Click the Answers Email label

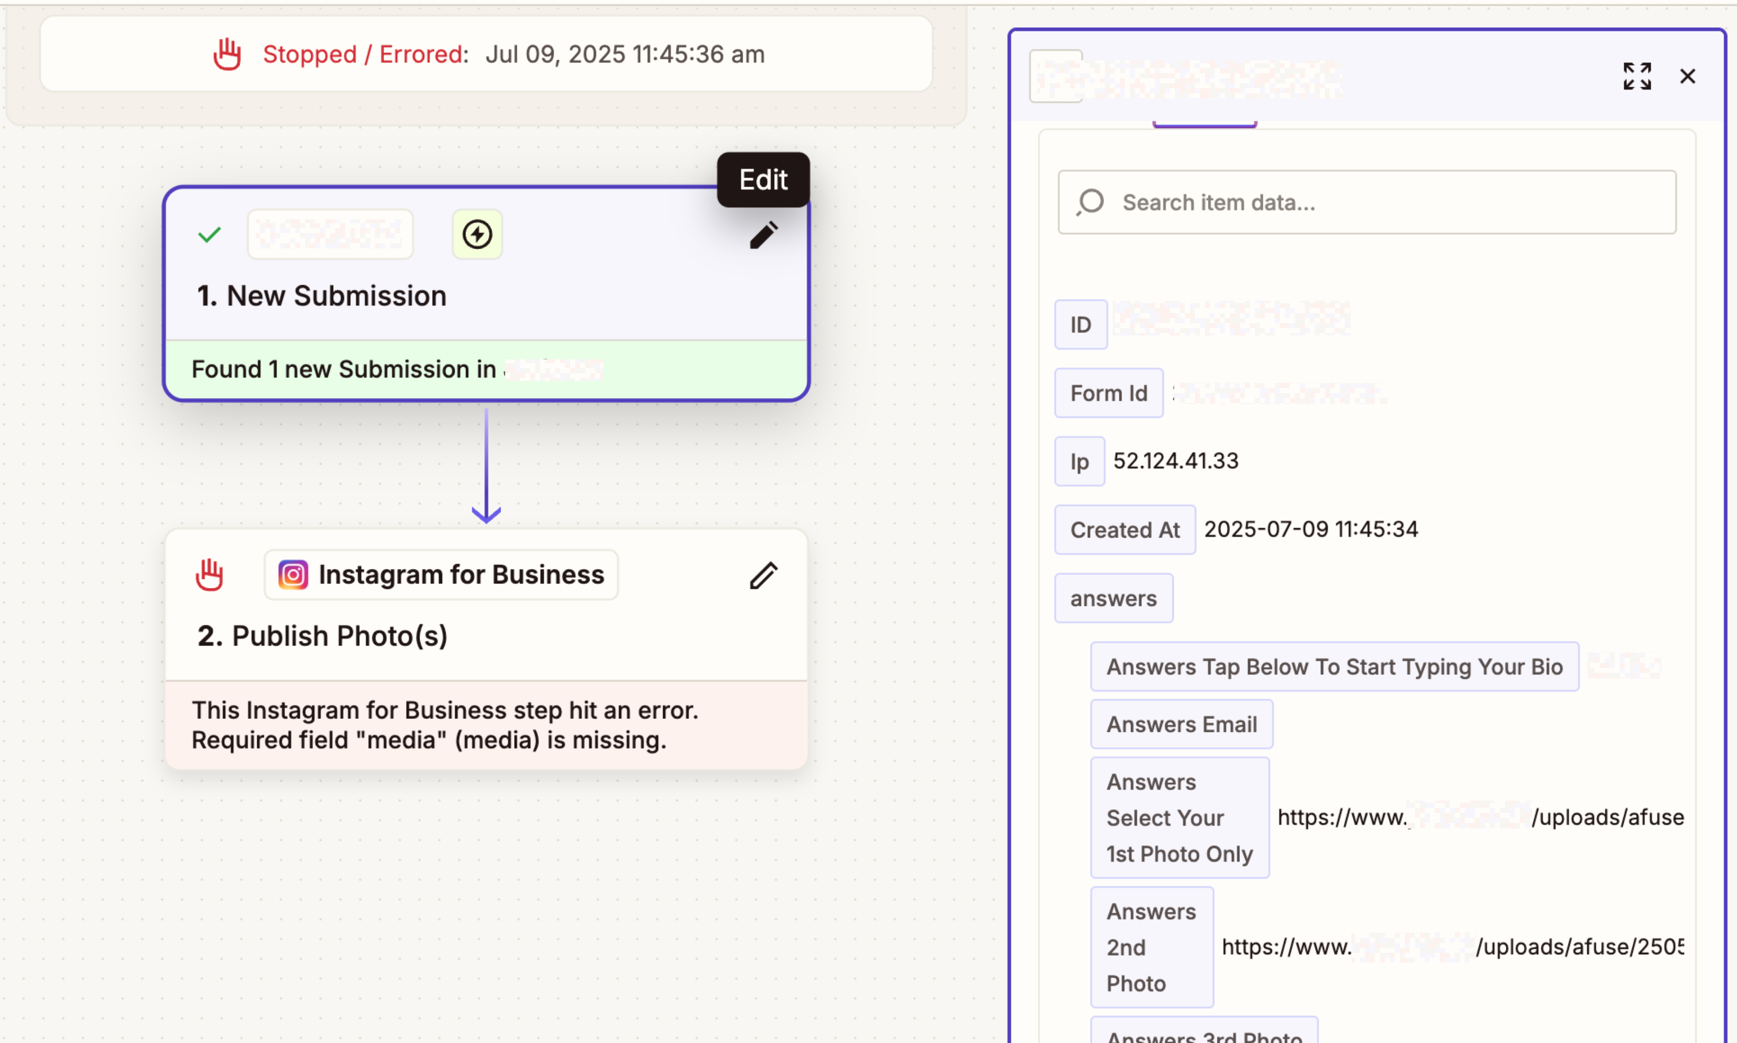pyautogui.click(x=1182, y=724)
